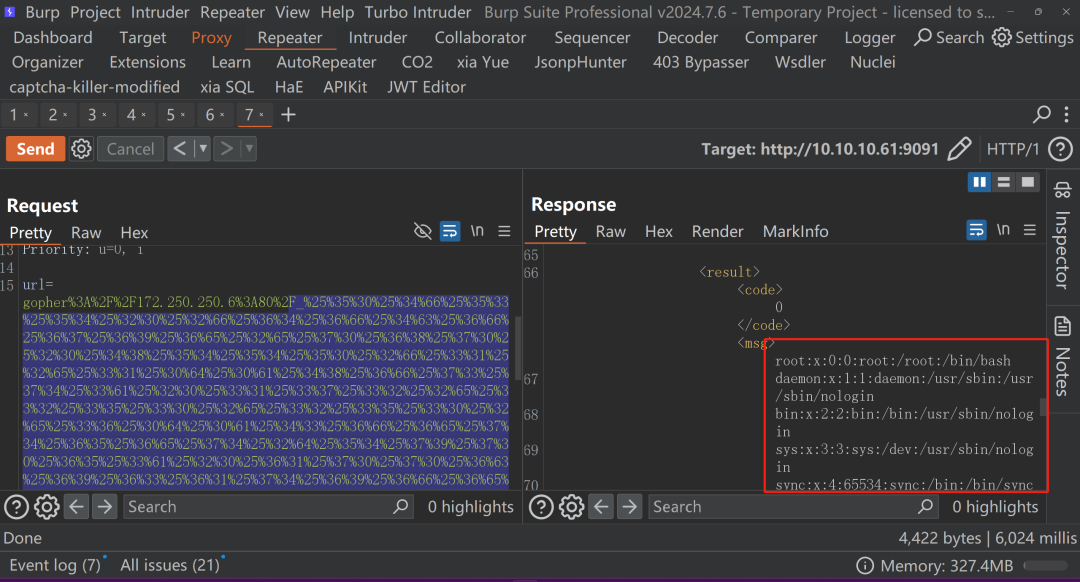The width and height of the screenshot is (1080, 582).
Task: Select combined tabbed layout view
Action: [1028, 182]
